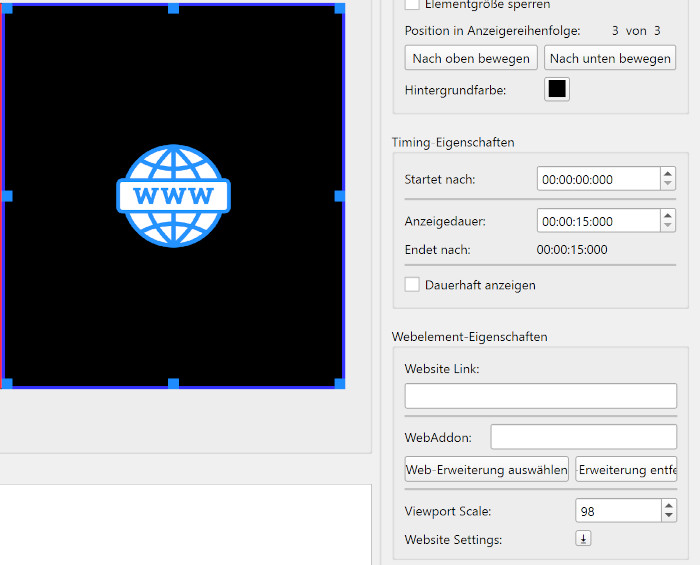Click Erweiterung entfernen button
The image size is (700, 565).
pyautogui.click(x=626, y=469)
